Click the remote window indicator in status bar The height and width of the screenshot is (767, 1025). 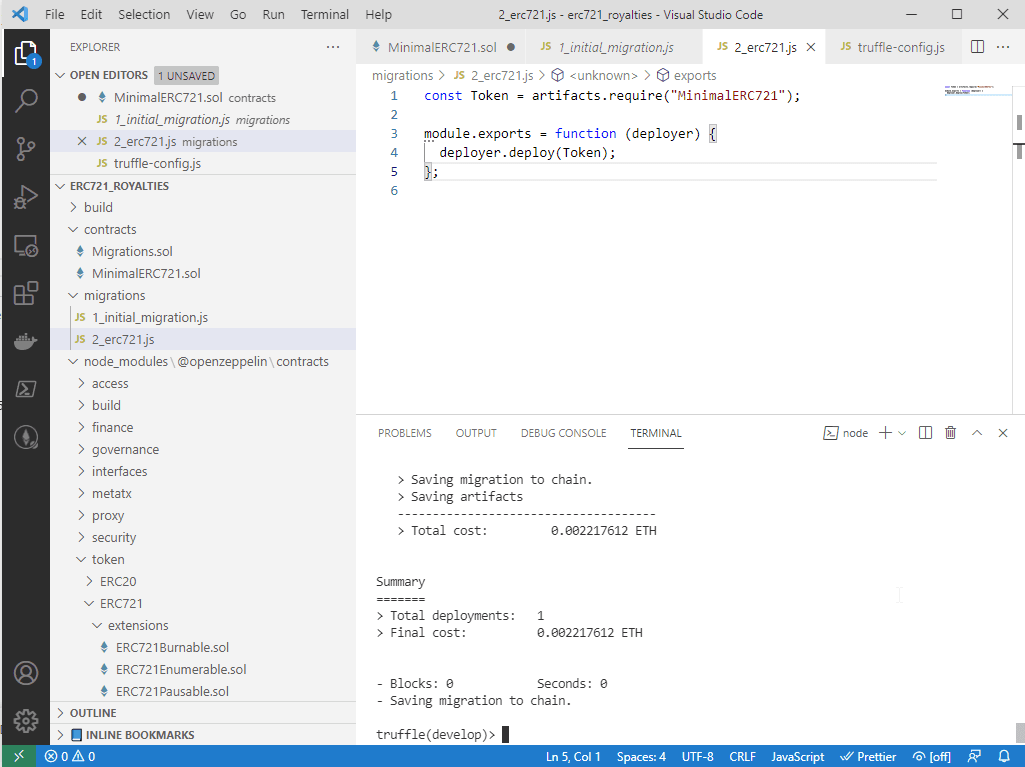[19, 756]
